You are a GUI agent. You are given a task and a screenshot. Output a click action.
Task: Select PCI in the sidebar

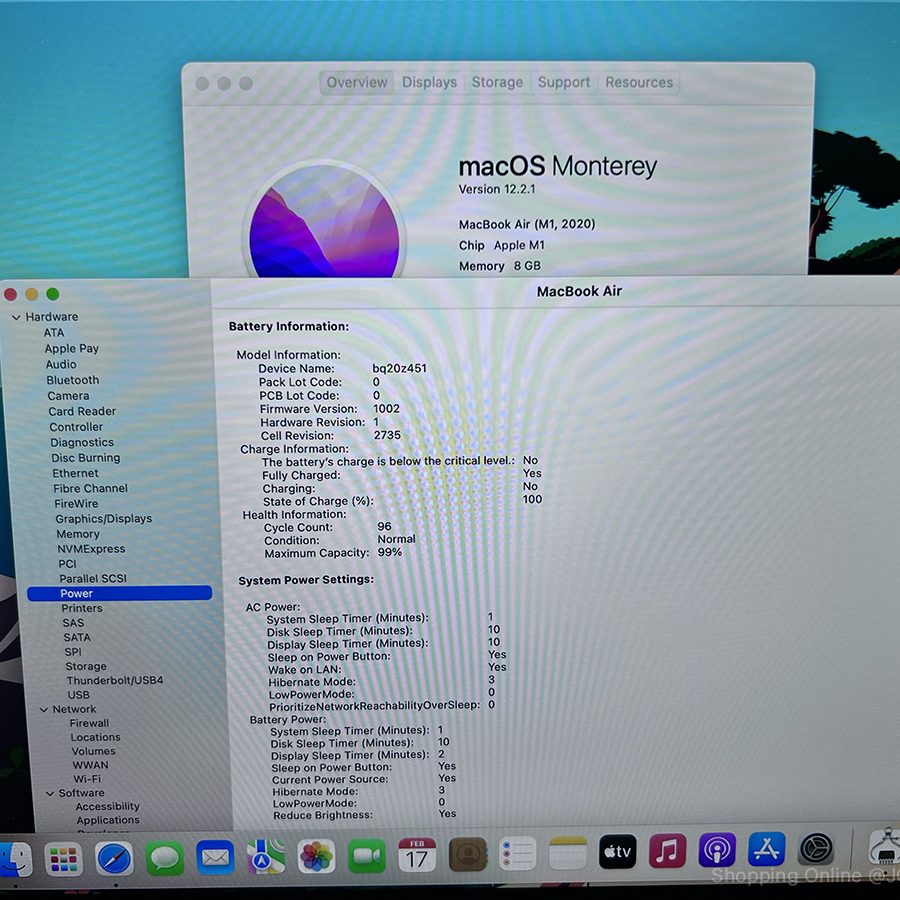coord(67,564)
